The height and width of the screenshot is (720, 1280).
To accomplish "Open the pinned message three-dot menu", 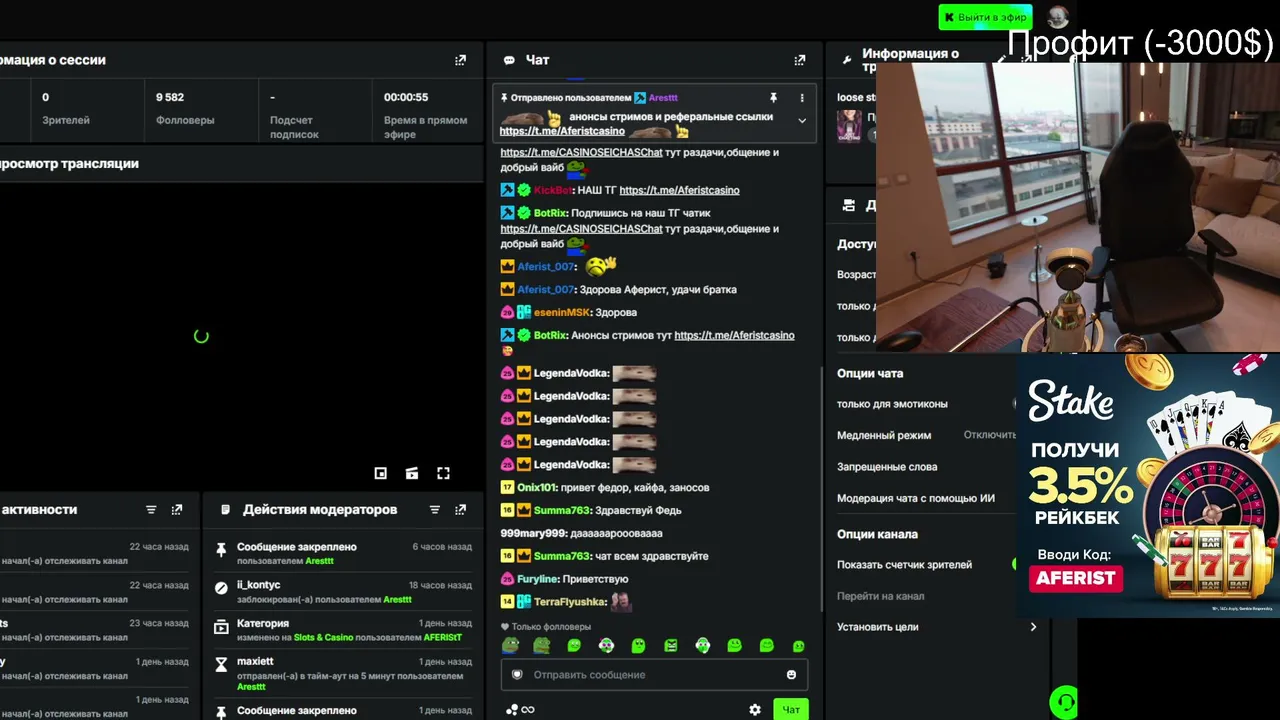I will click(801, 98).
